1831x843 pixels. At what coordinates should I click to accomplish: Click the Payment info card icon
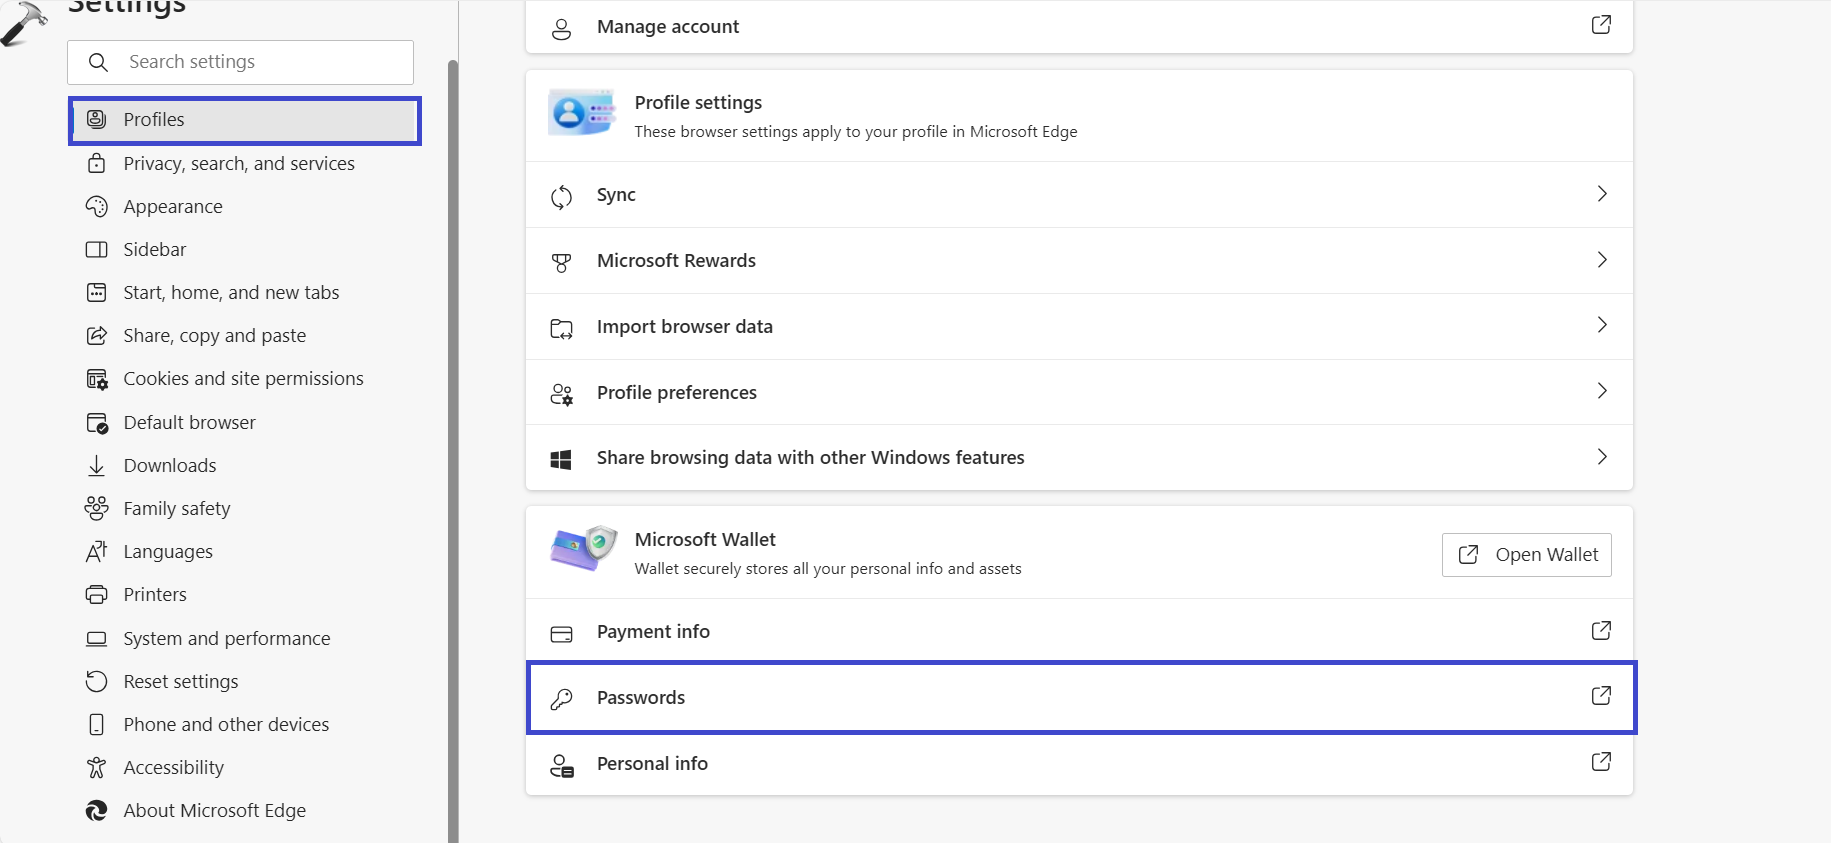point(561,633)
